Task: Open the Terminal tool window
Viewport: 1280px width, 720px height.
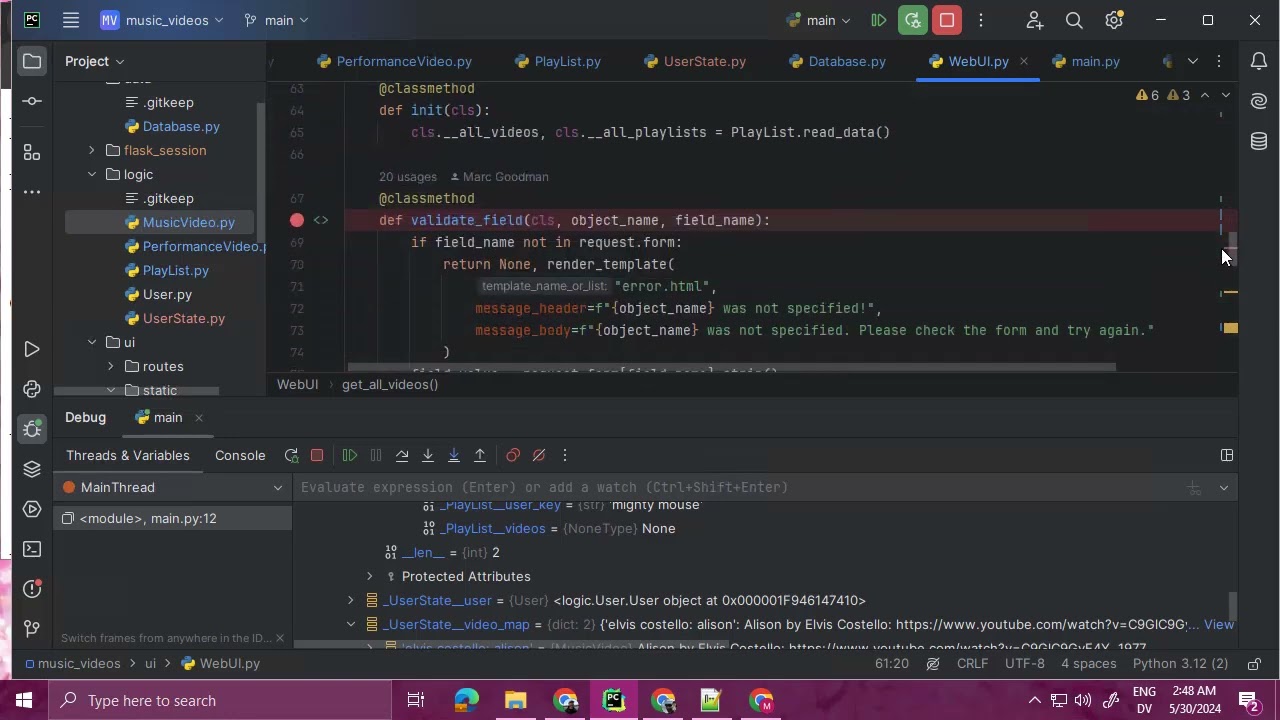Action: pos(32,549)
